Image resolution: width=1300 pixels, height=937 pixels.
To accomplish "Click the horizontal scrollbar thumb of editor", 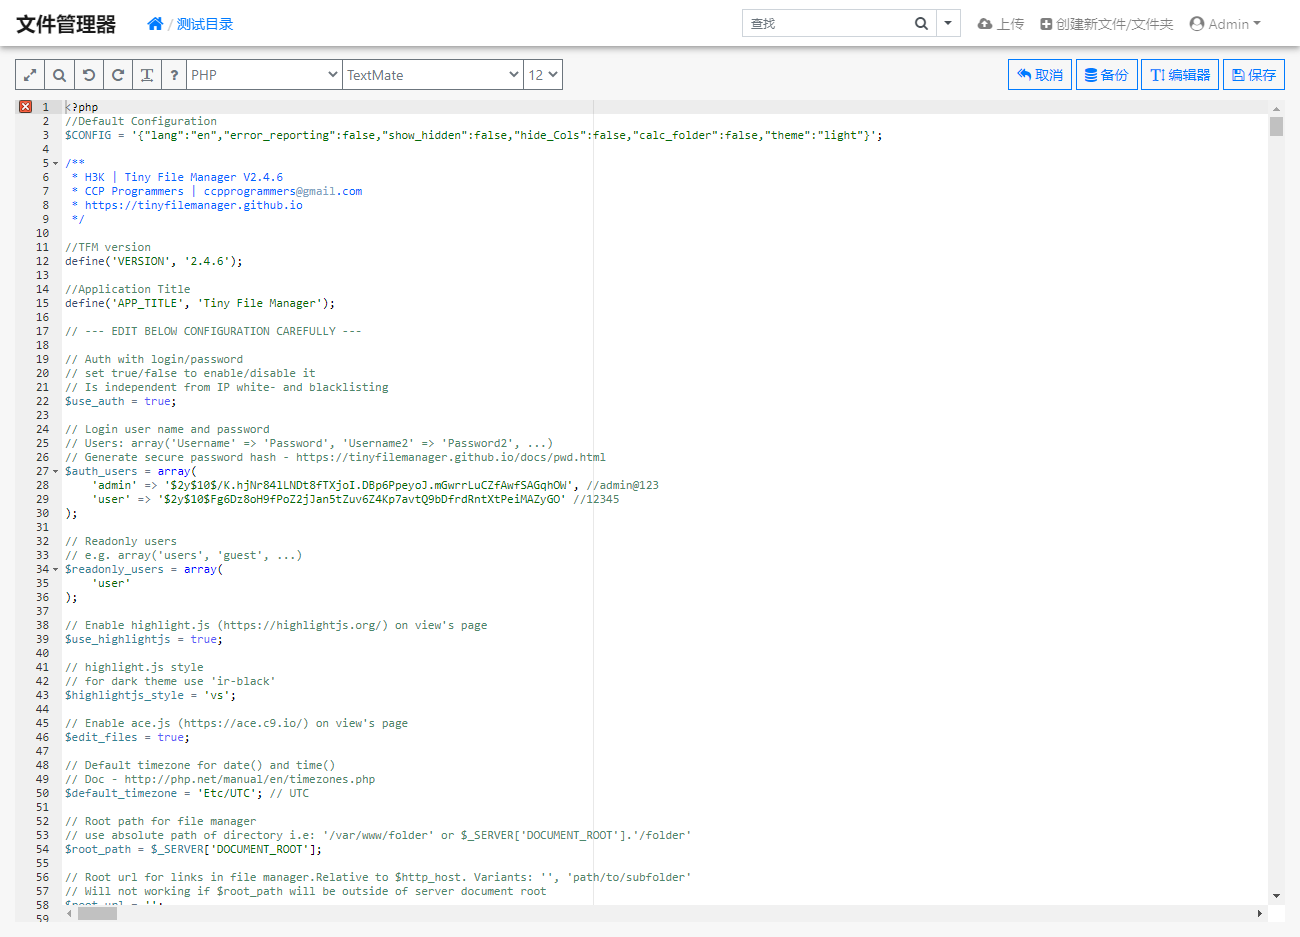I will pos(97,913).
